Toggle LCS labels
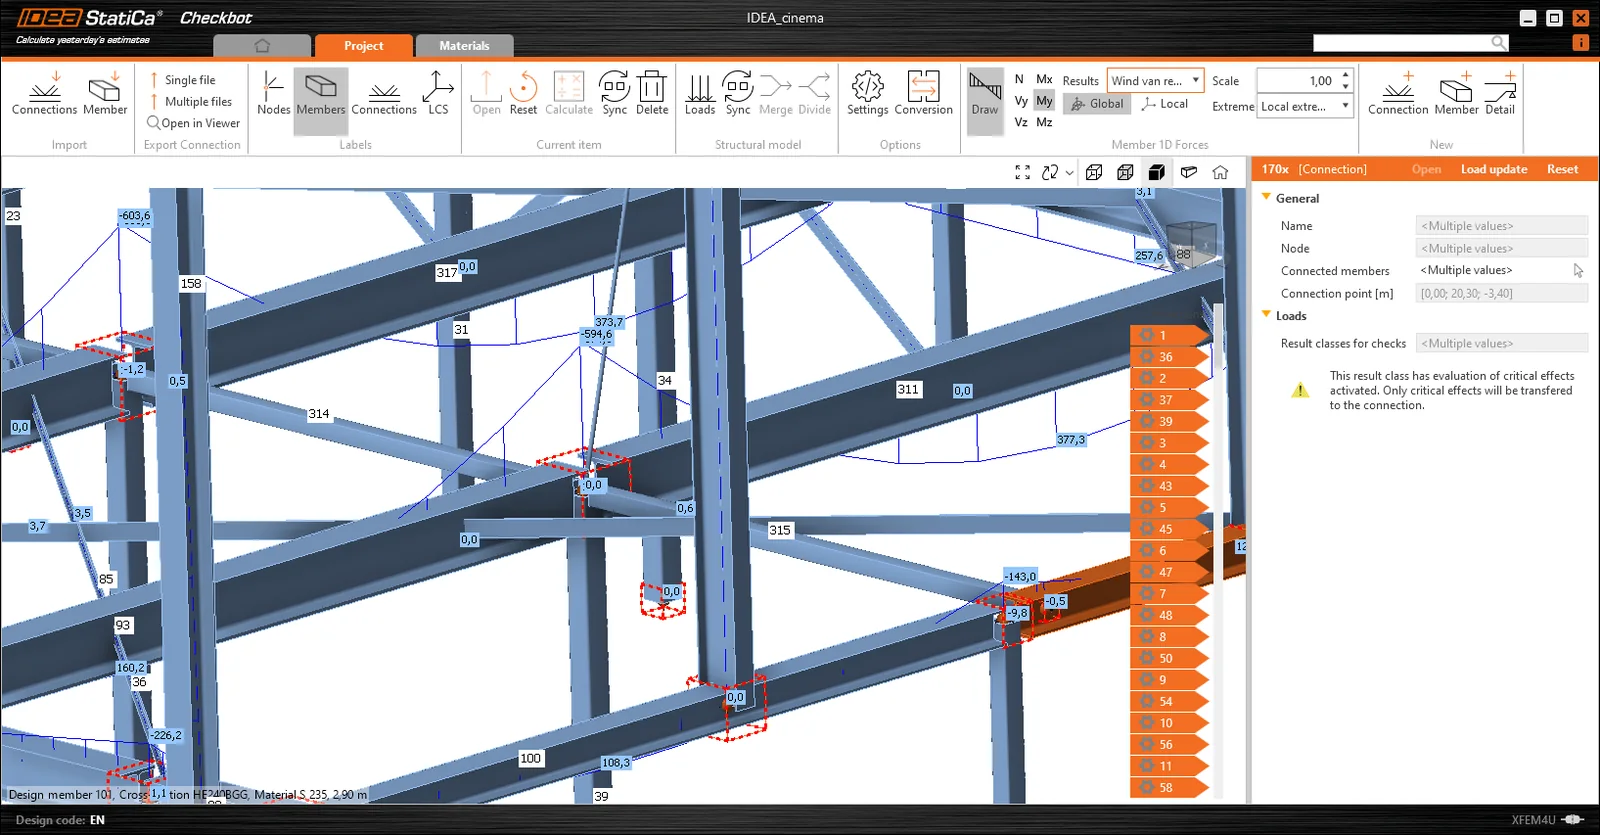 tap(438, 93)
